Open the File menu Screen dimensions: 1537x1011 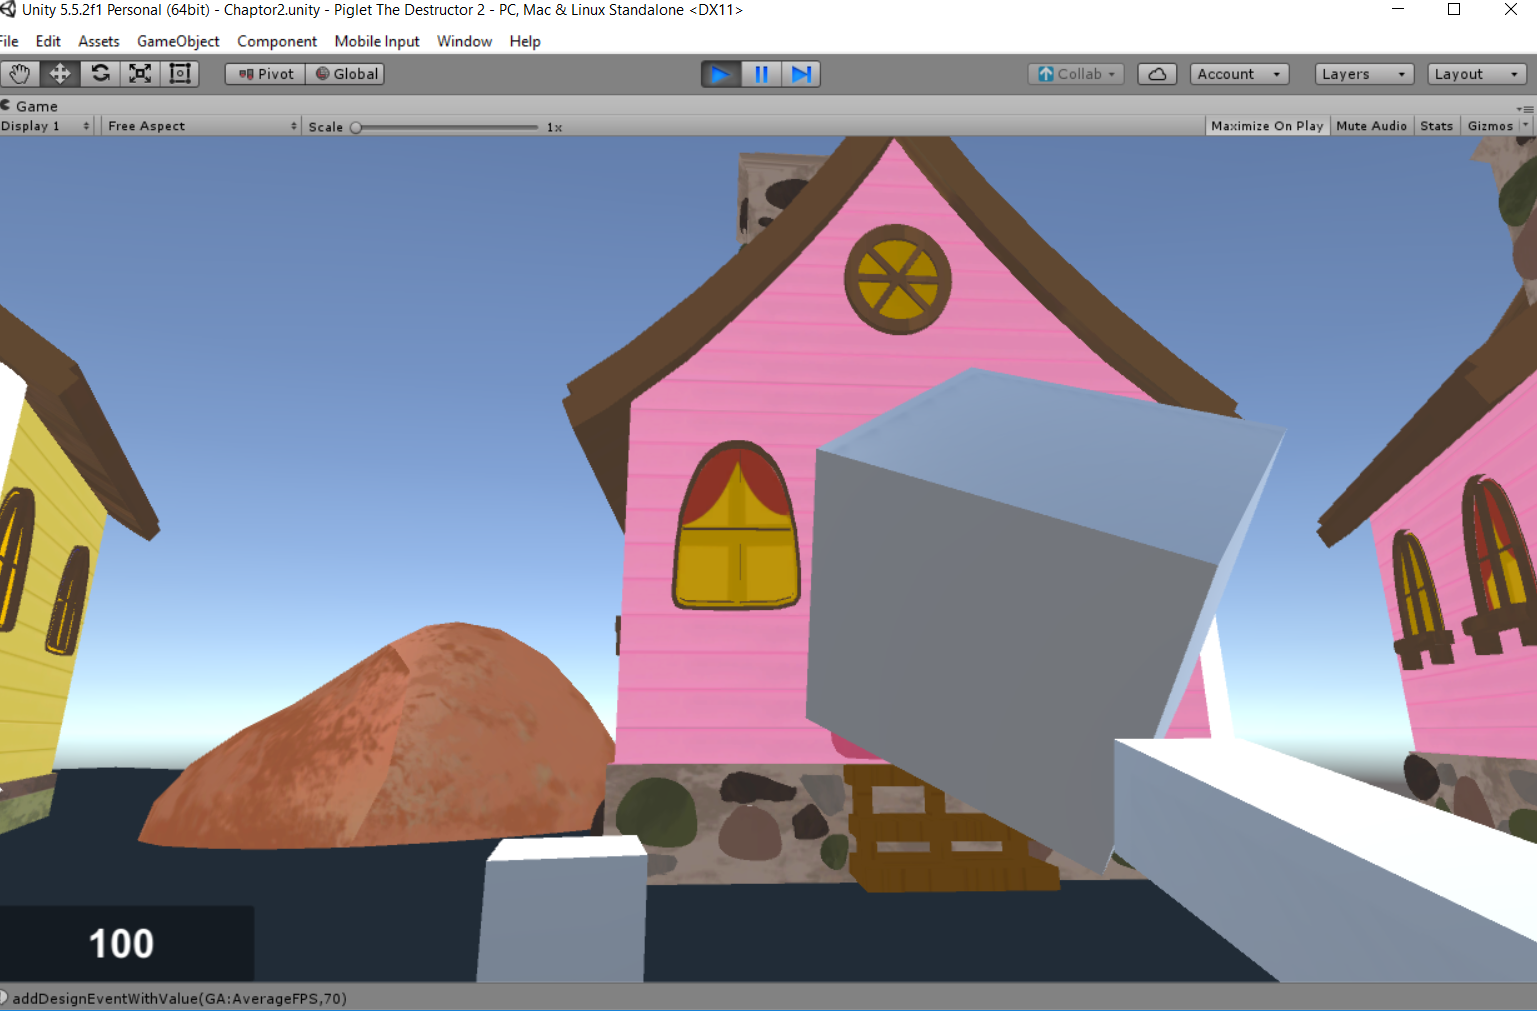click(x=9, y=41)
